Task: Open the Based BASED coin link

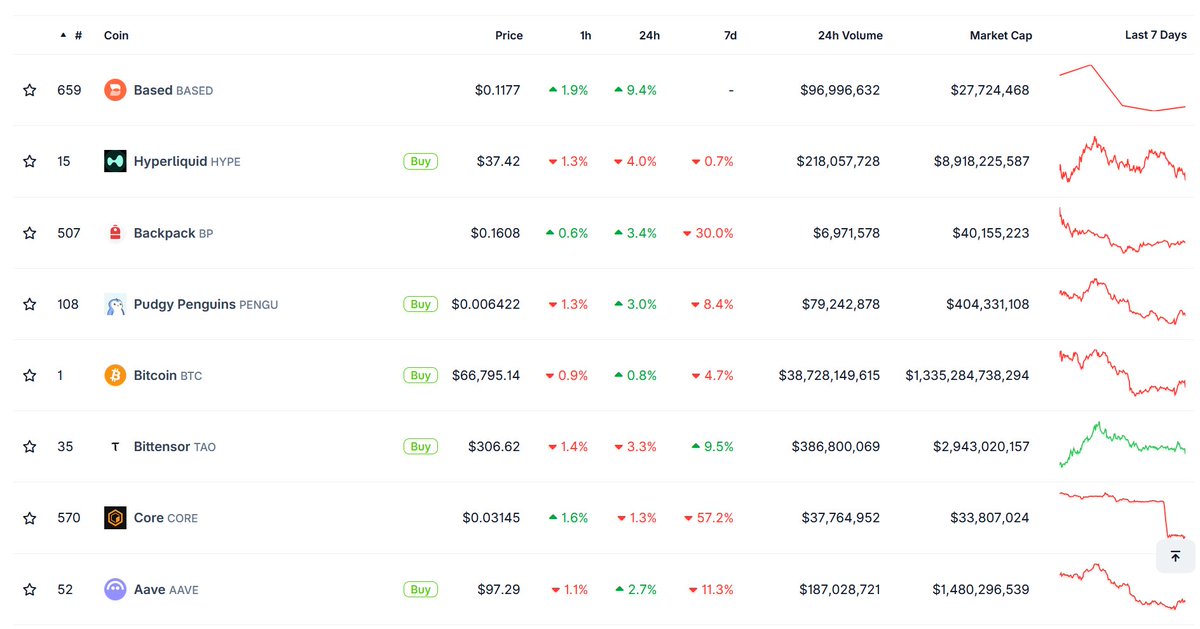Action: click(173, 90)
